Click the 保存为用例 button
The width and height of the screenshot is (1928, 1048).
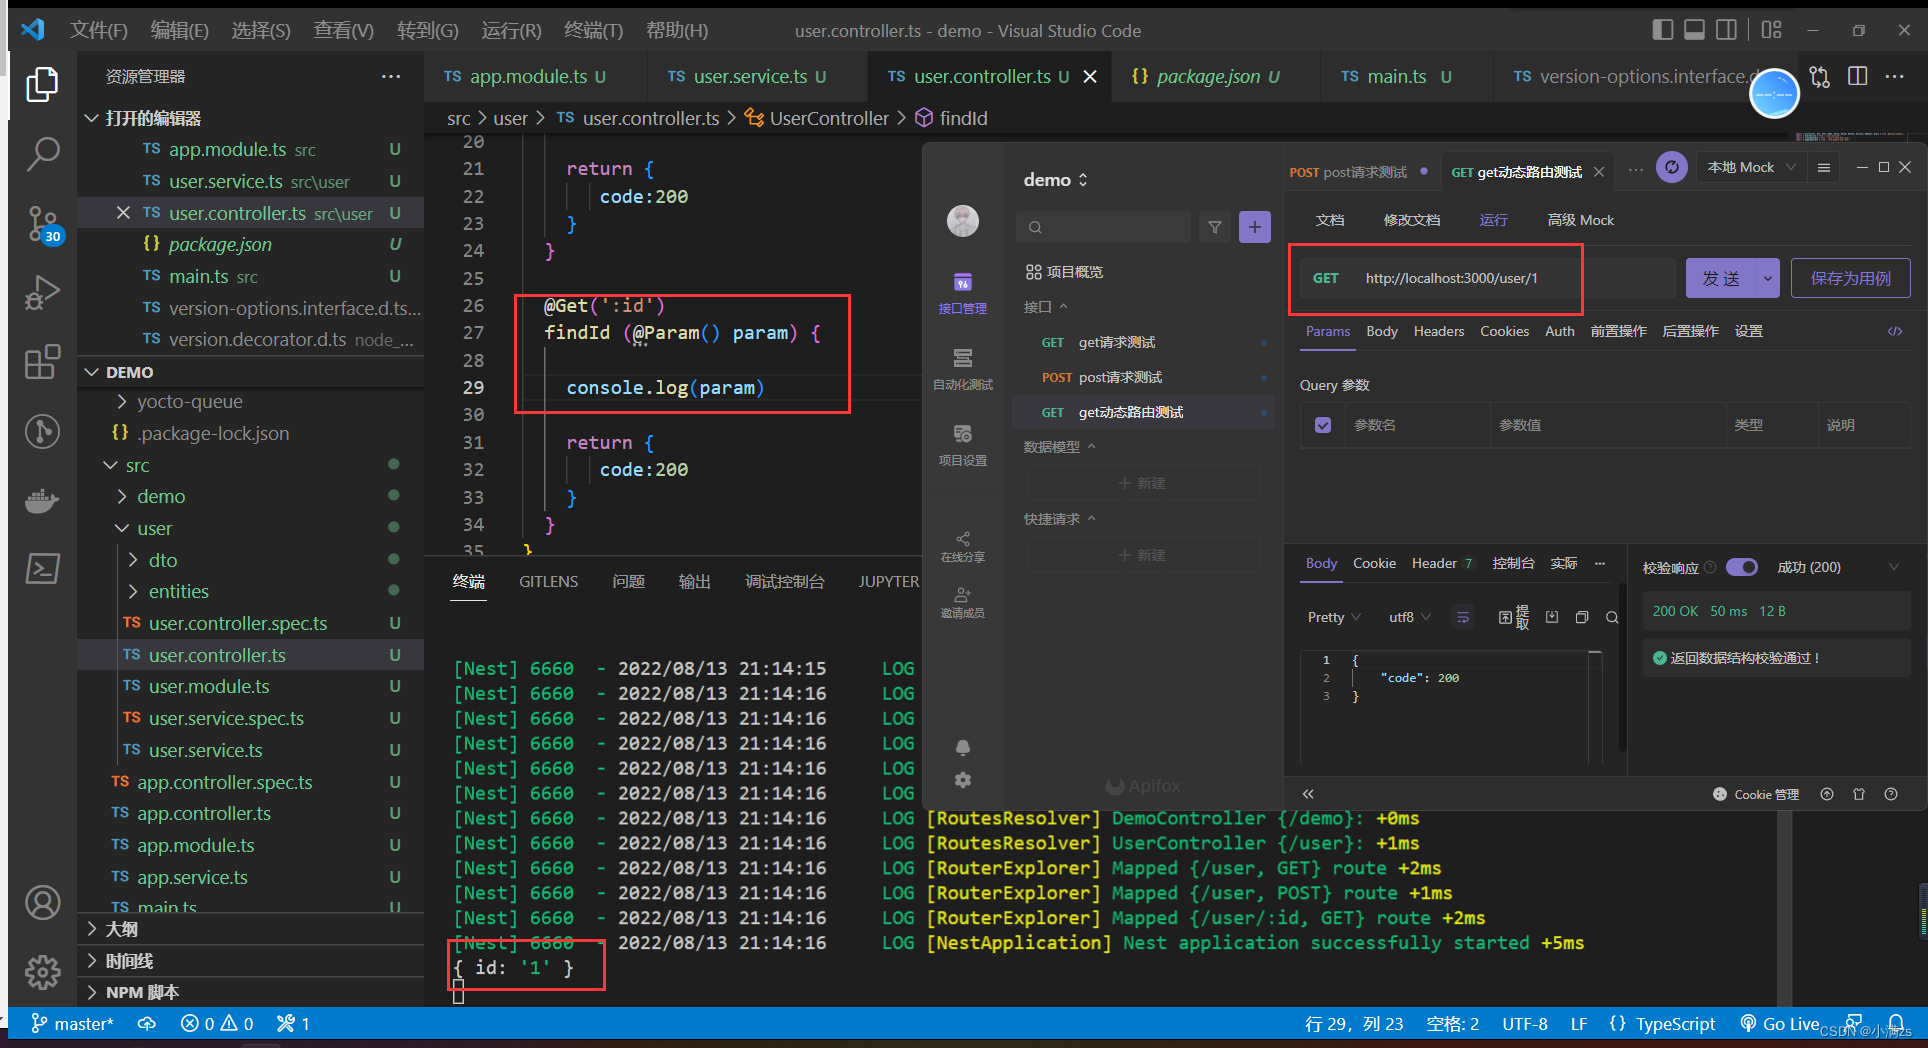coord(1850,278)
